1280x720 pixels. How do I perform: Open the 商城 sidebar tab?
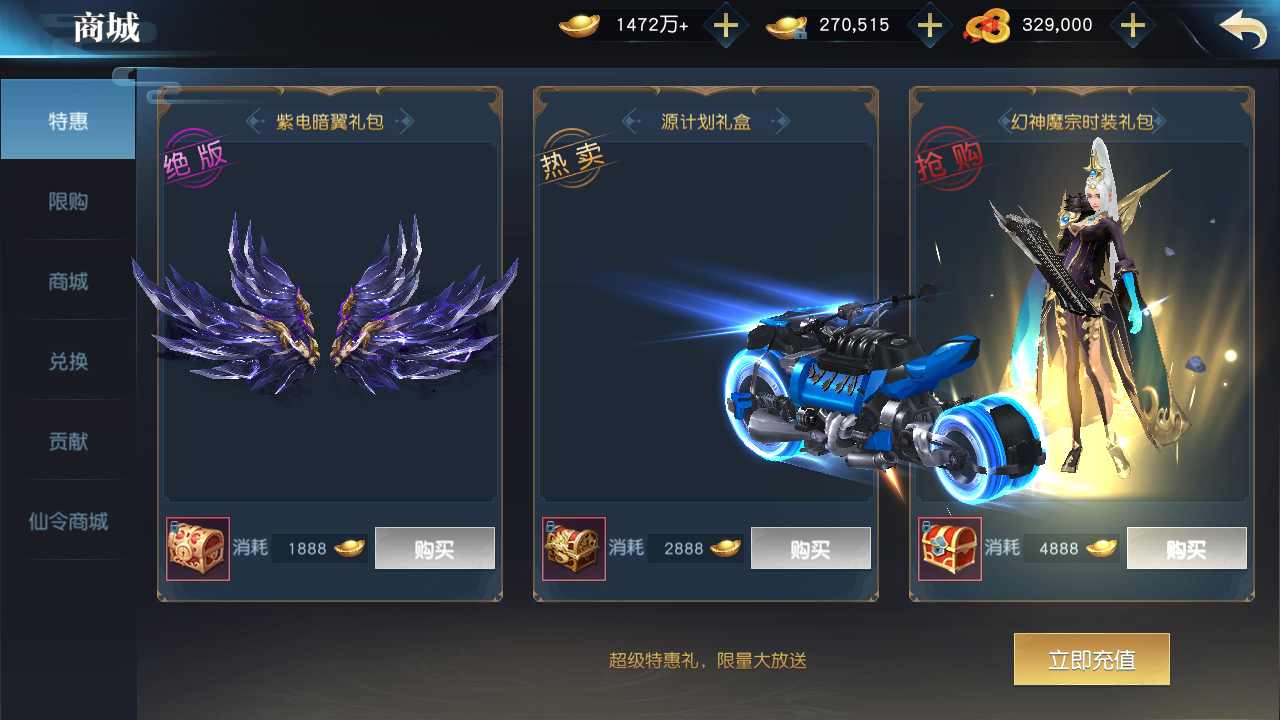[x=68, y=281]
